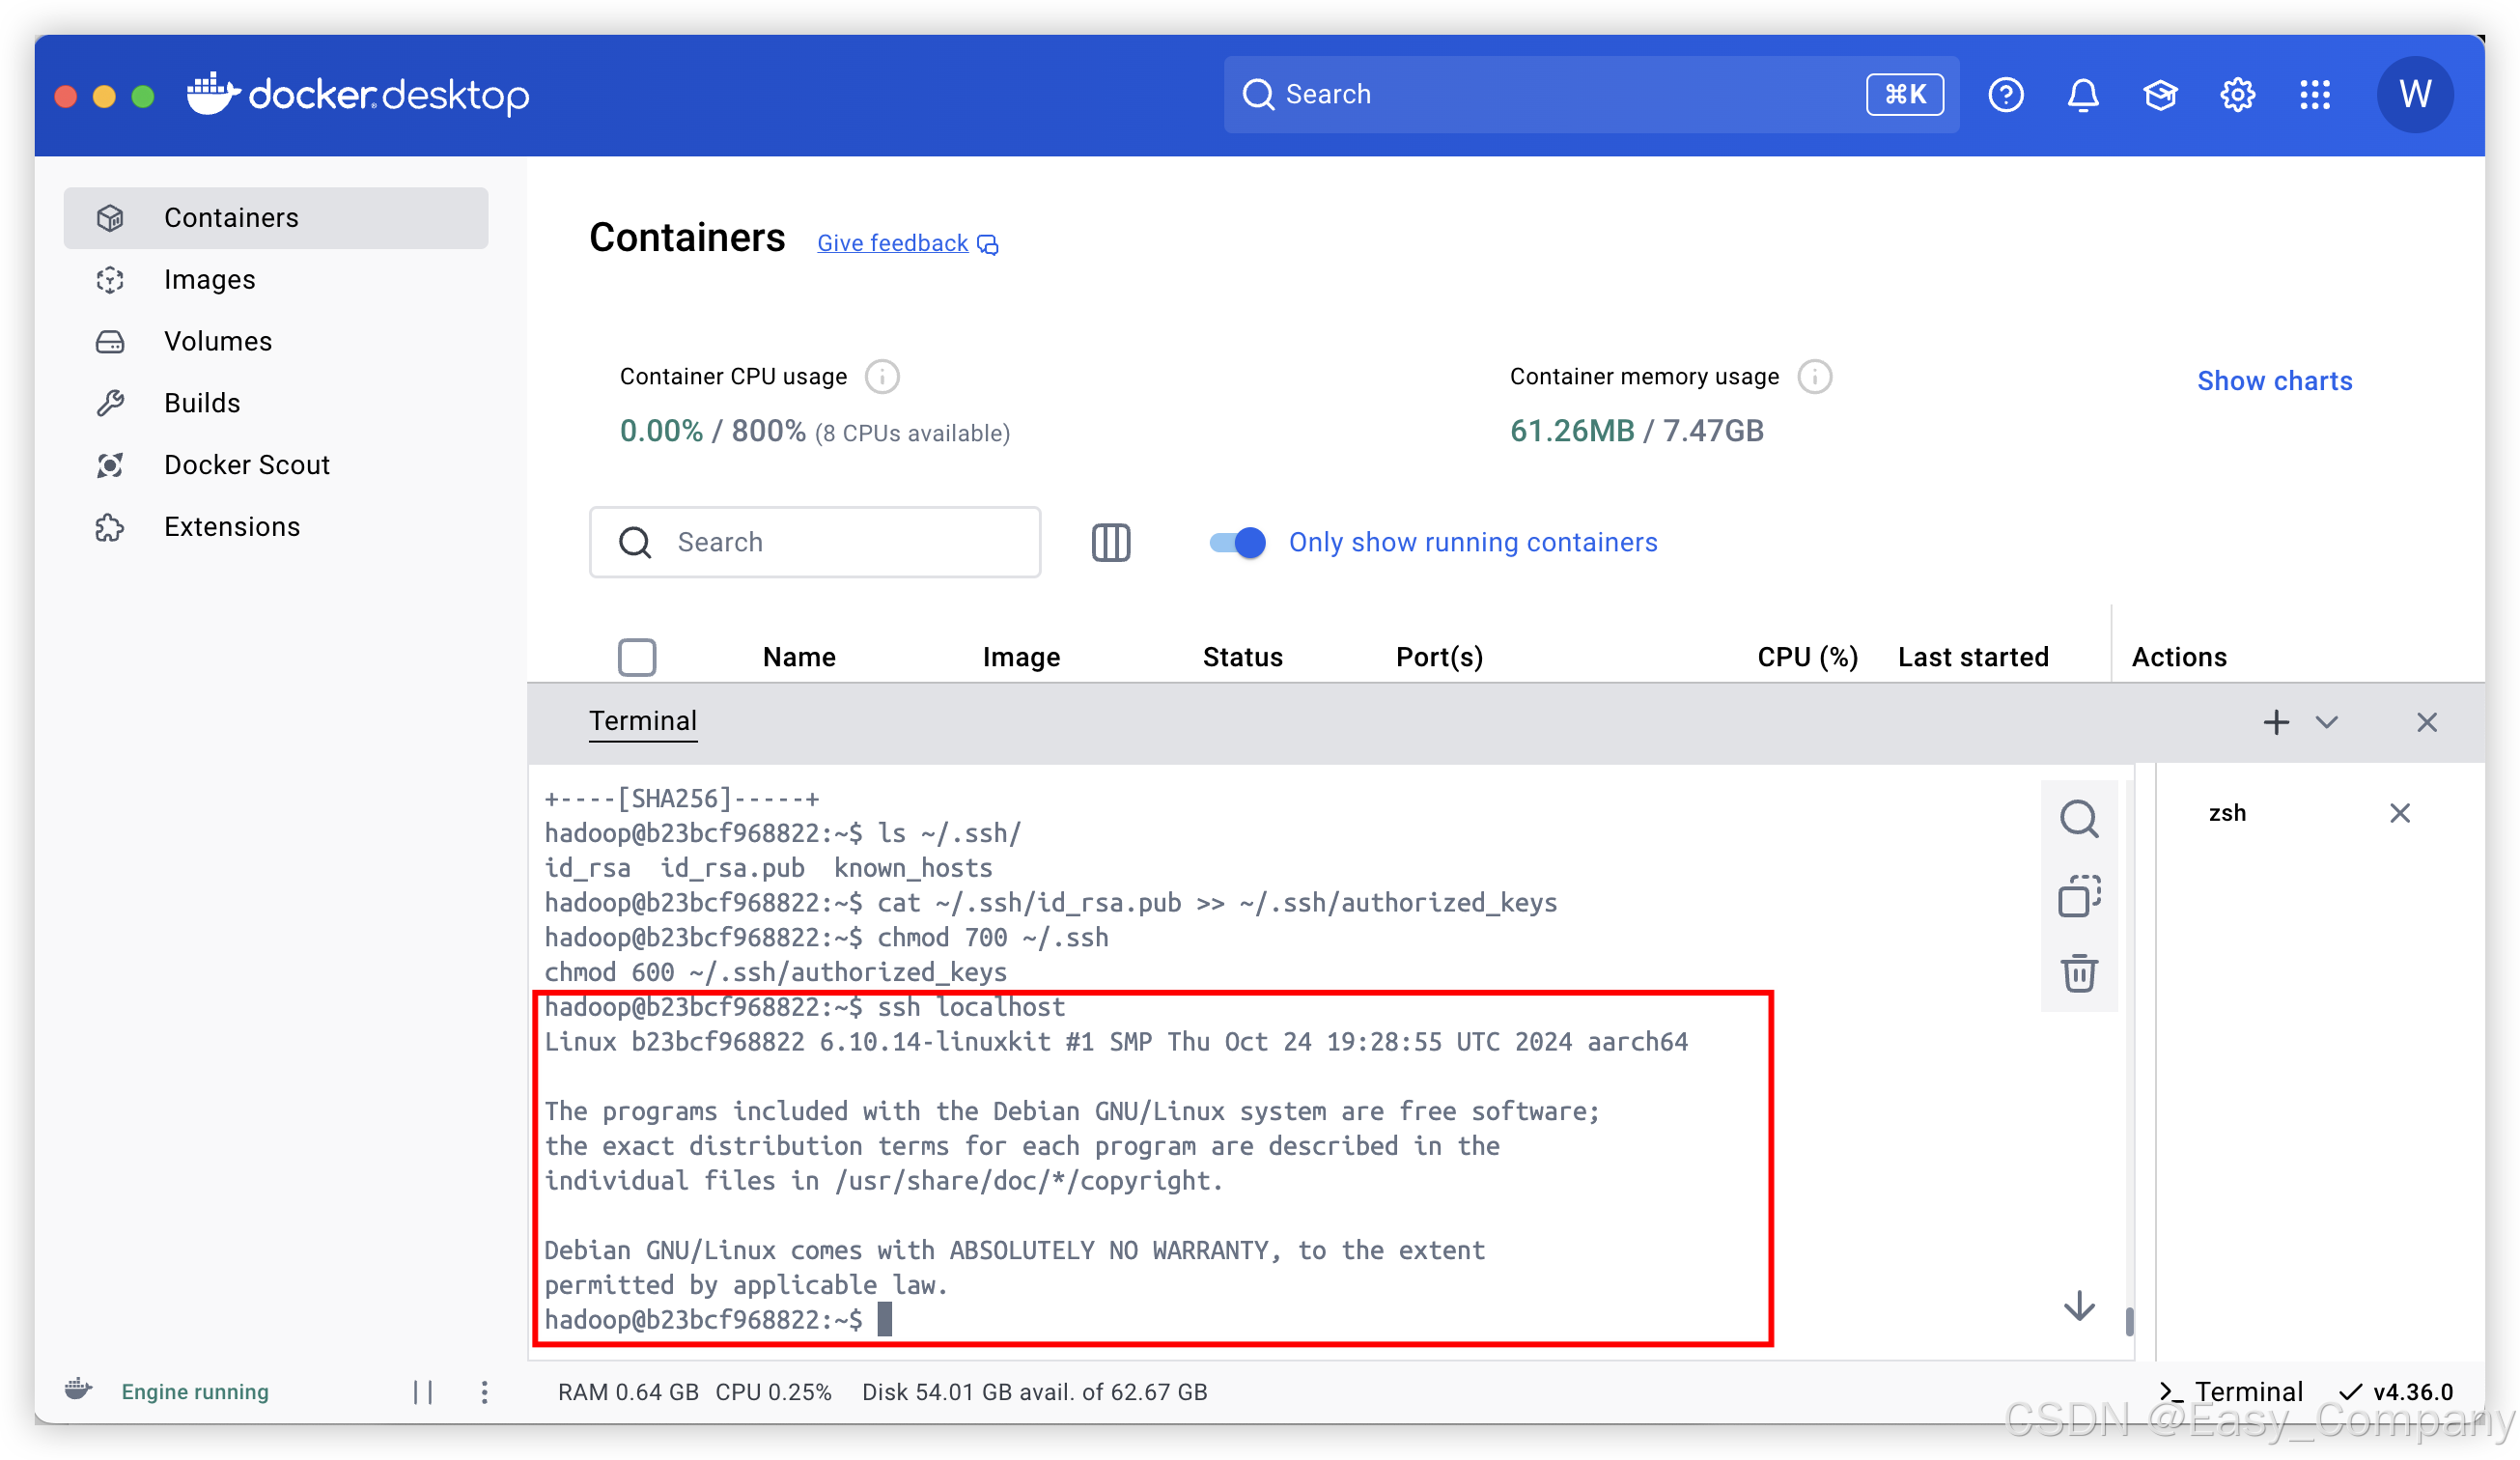
Task: Add a new terminal session with plus
Action: pyautogui.click(x=2276, y=722)
